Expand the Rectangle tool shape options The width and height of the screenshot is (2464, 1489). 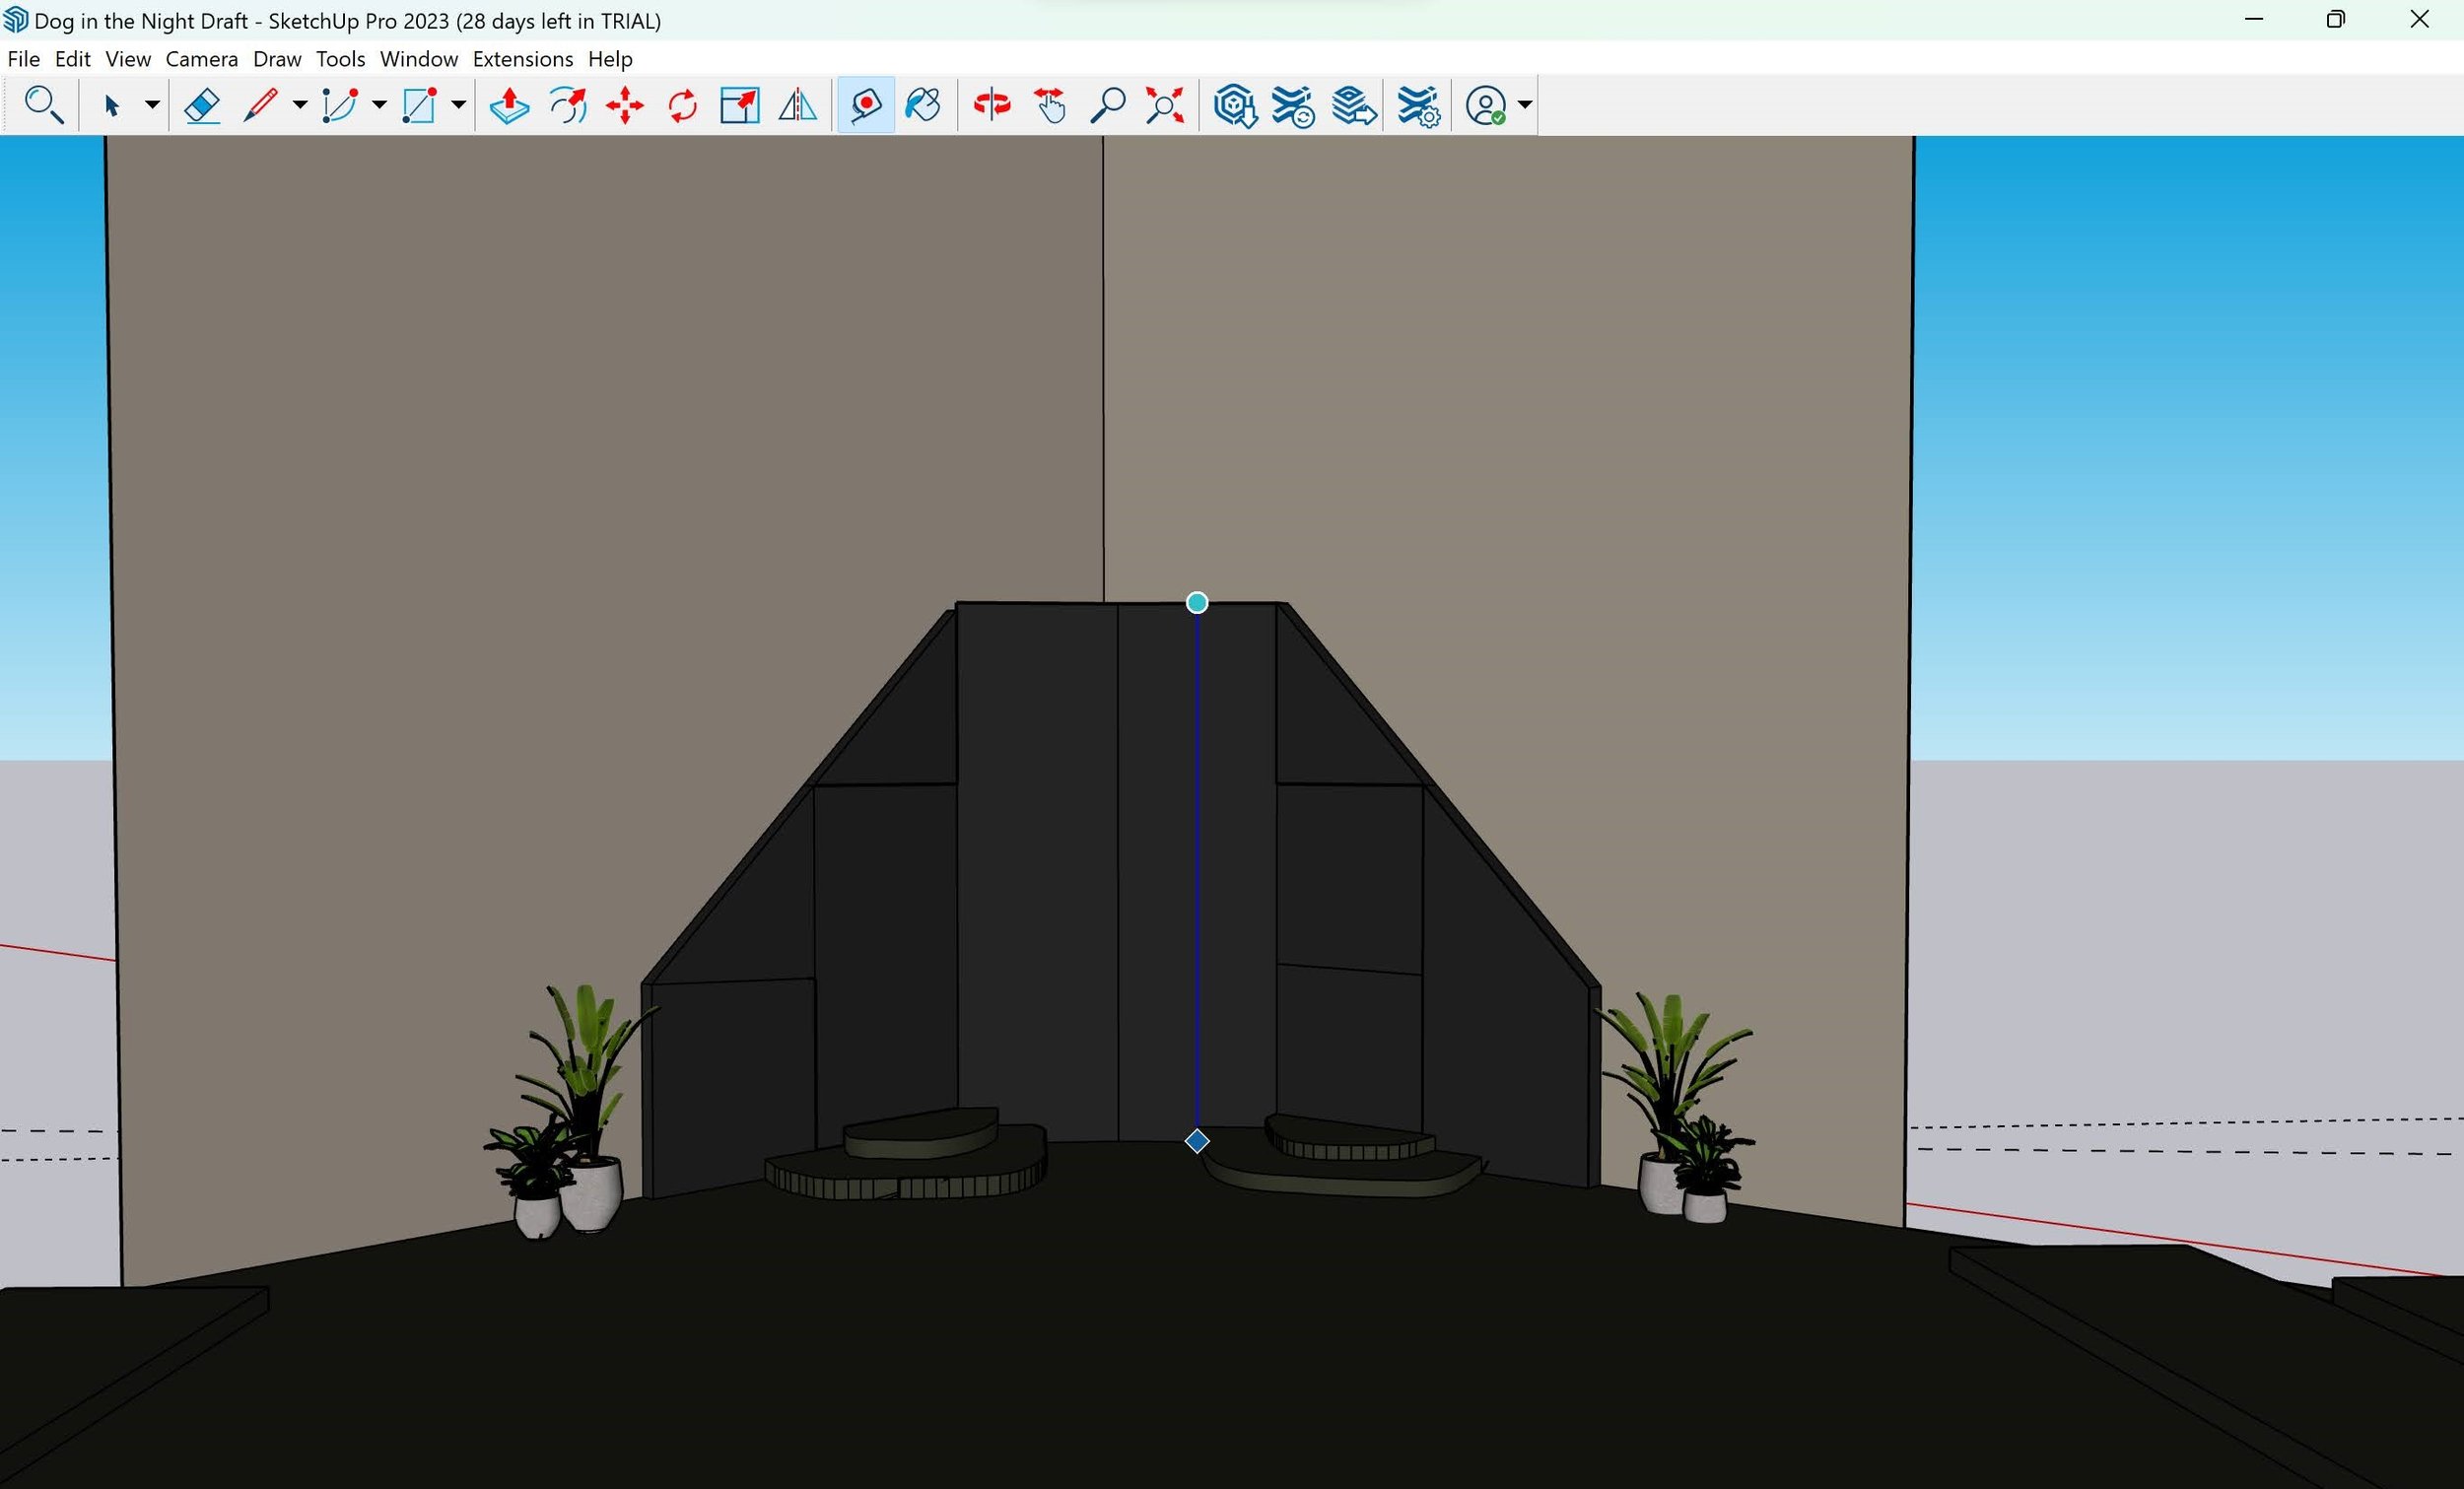(x=458, y=104)
